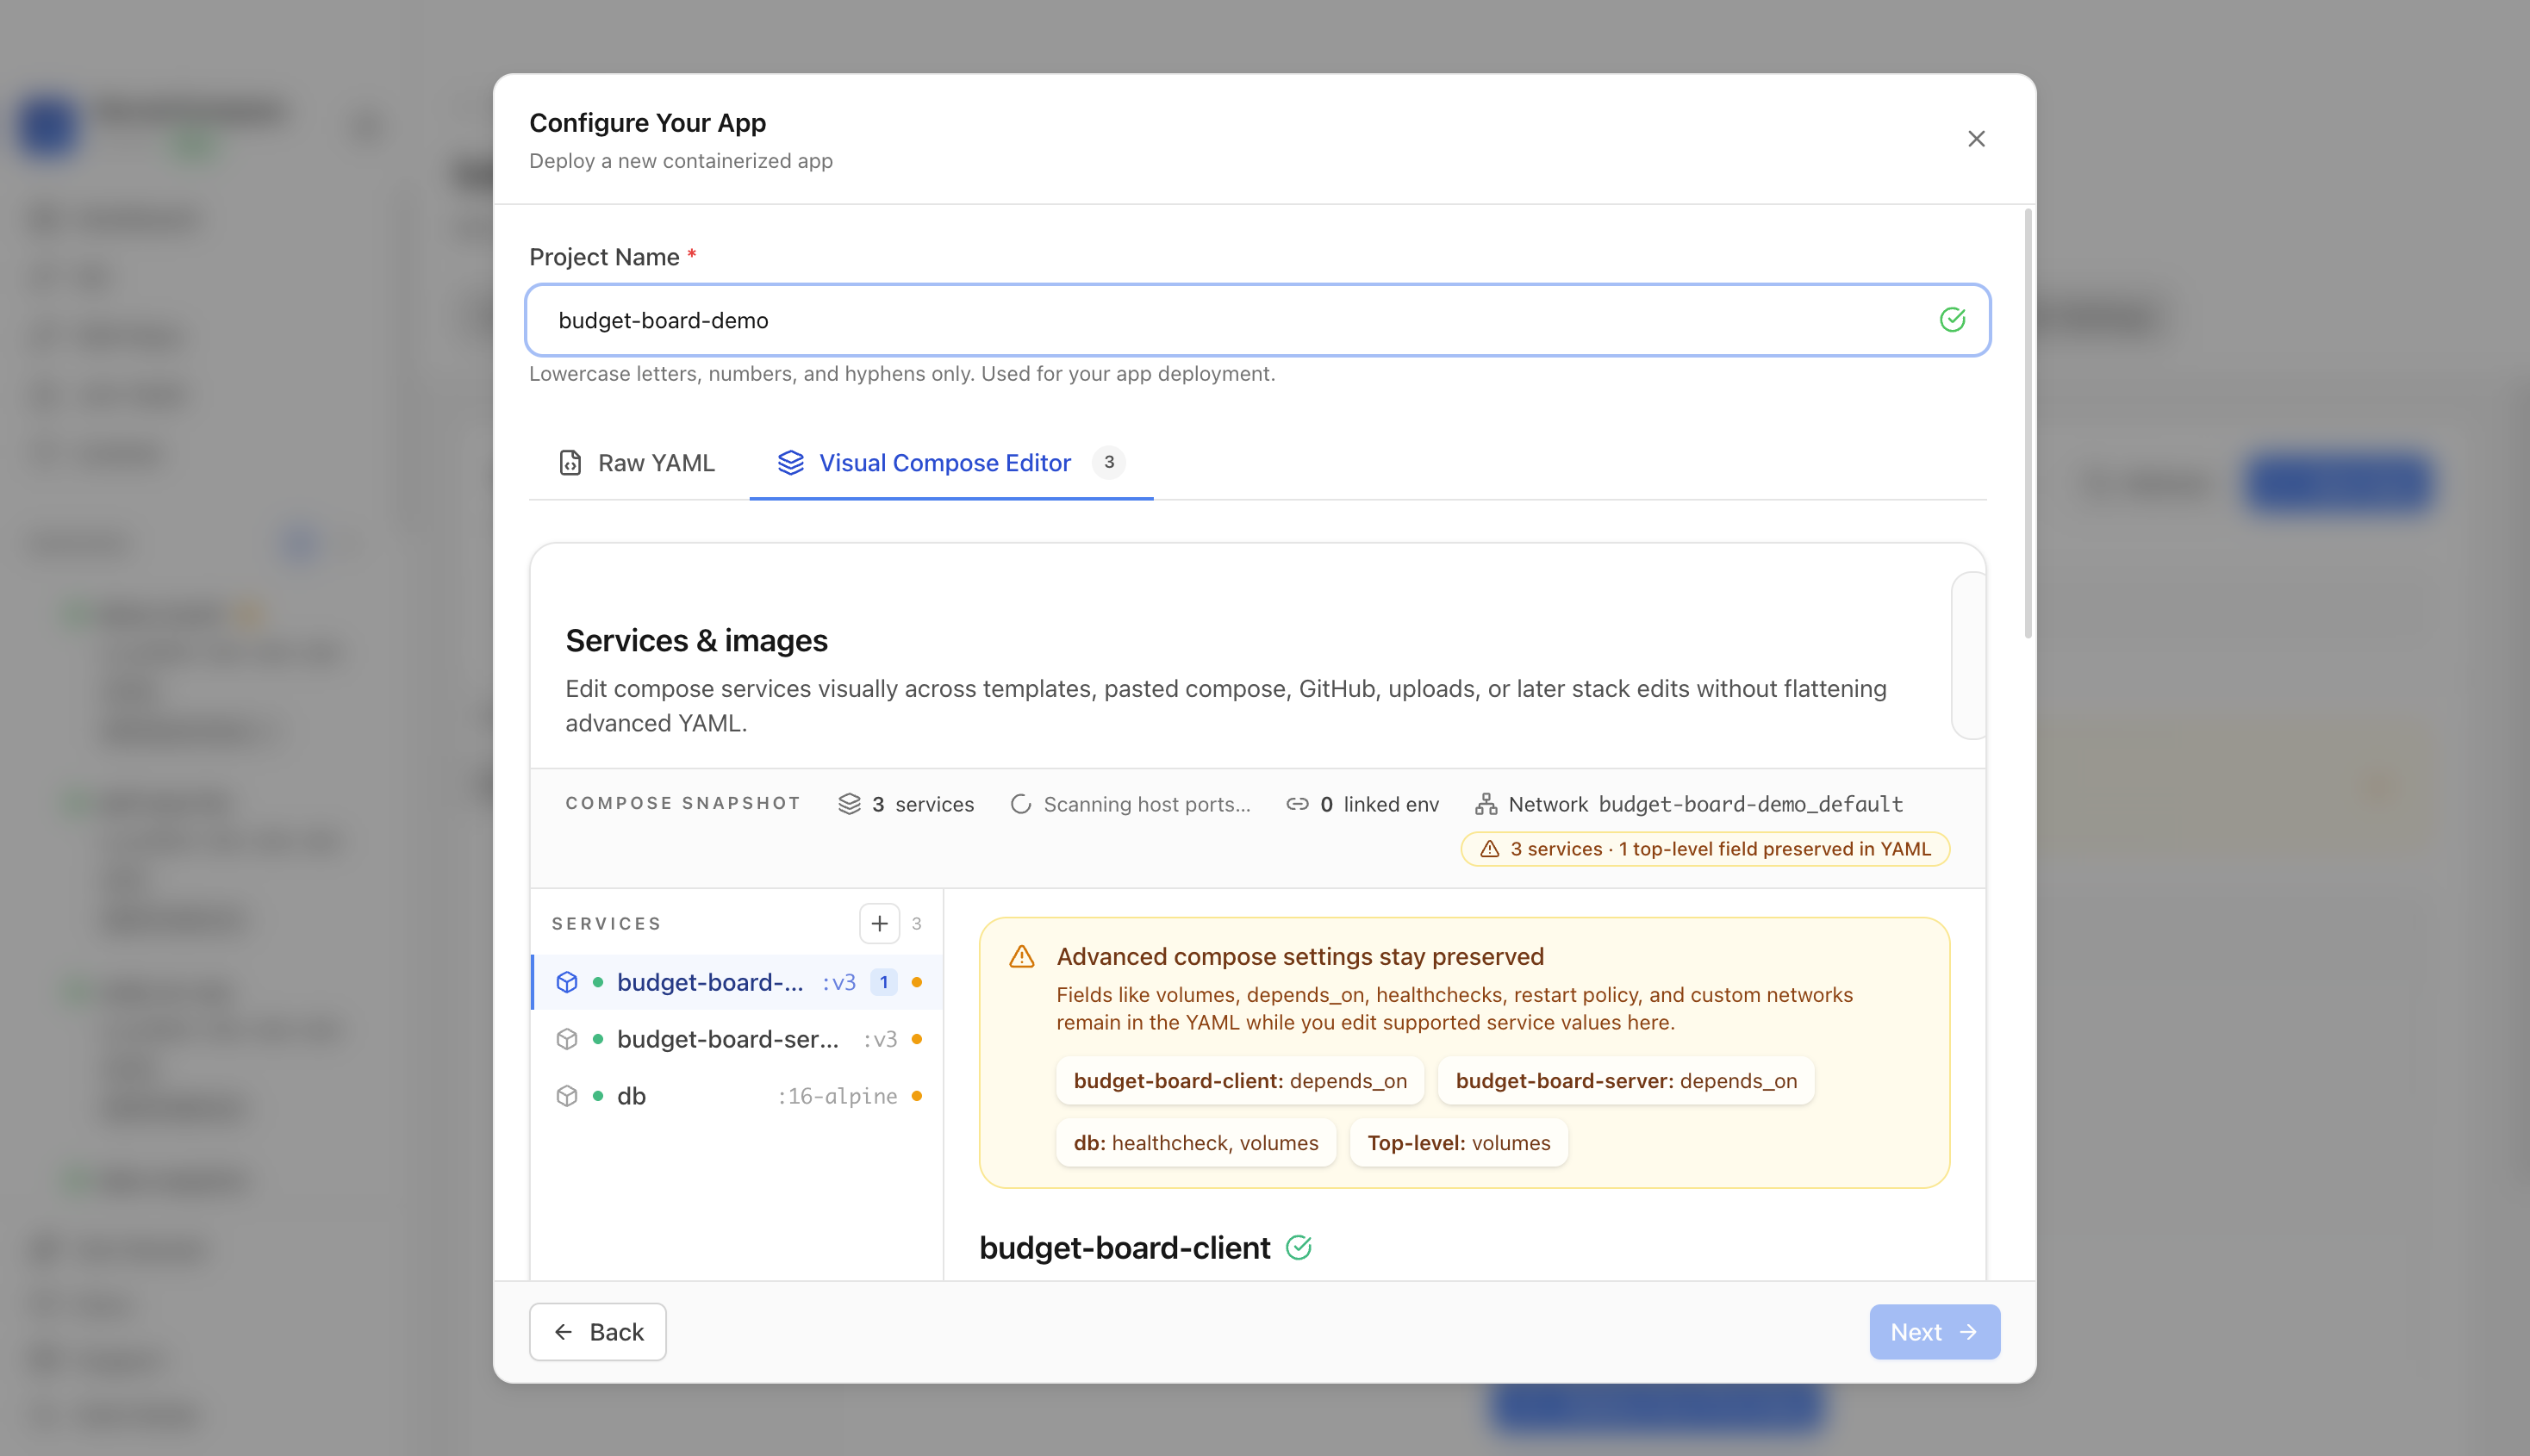Select the budget-board-server service in list
The width and height of the screenshot is (2530, 1456).
click(x=737, y=1039)
